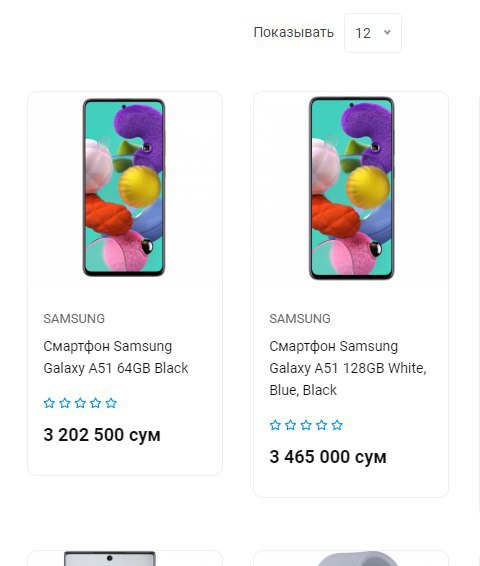Open the Galaxy A51 64GB Black phone image
480x566 pixels.
coord(124,187)
